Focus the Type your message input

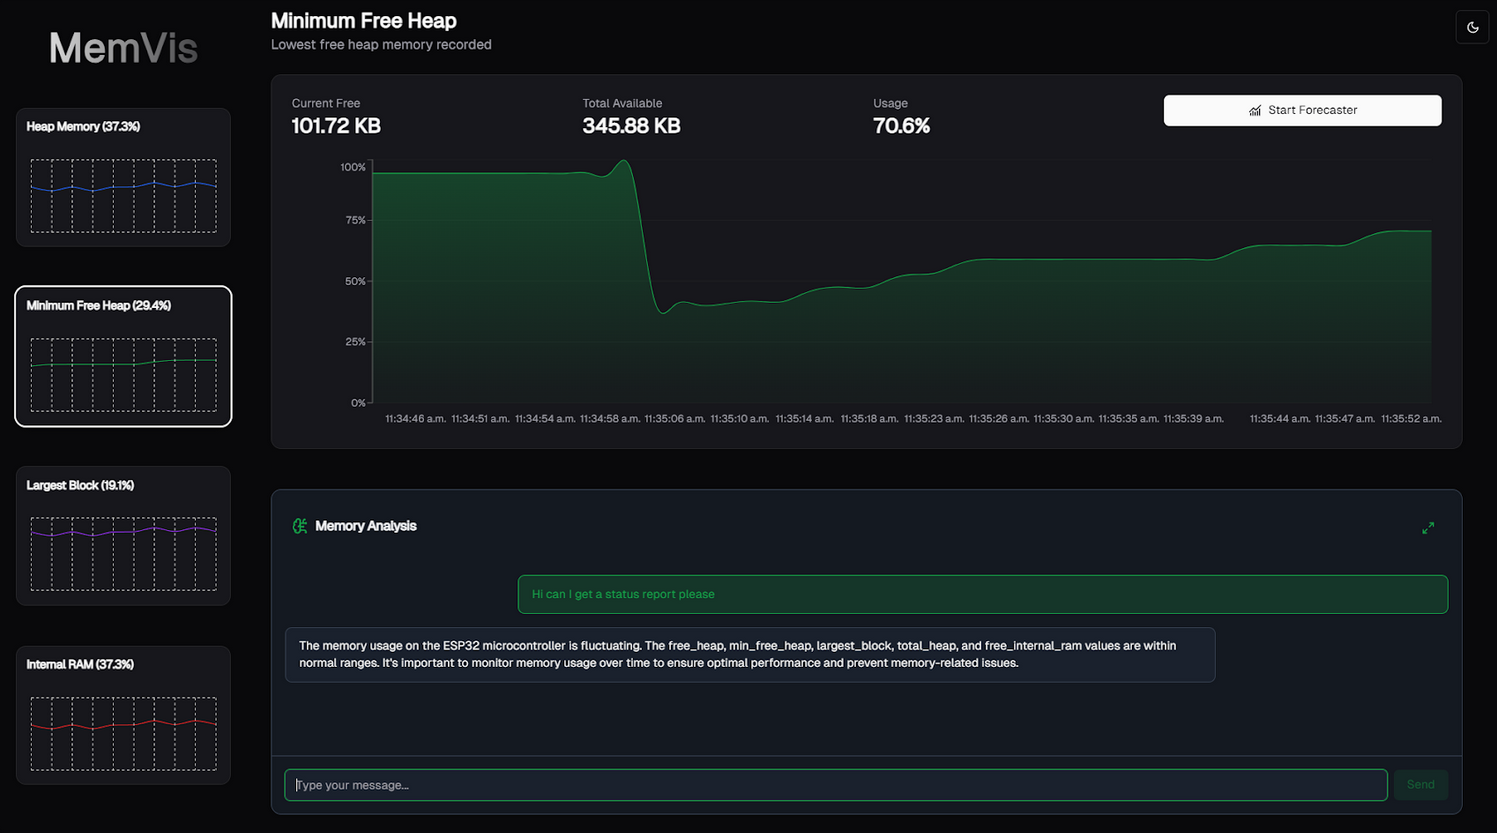coord(836,785)
